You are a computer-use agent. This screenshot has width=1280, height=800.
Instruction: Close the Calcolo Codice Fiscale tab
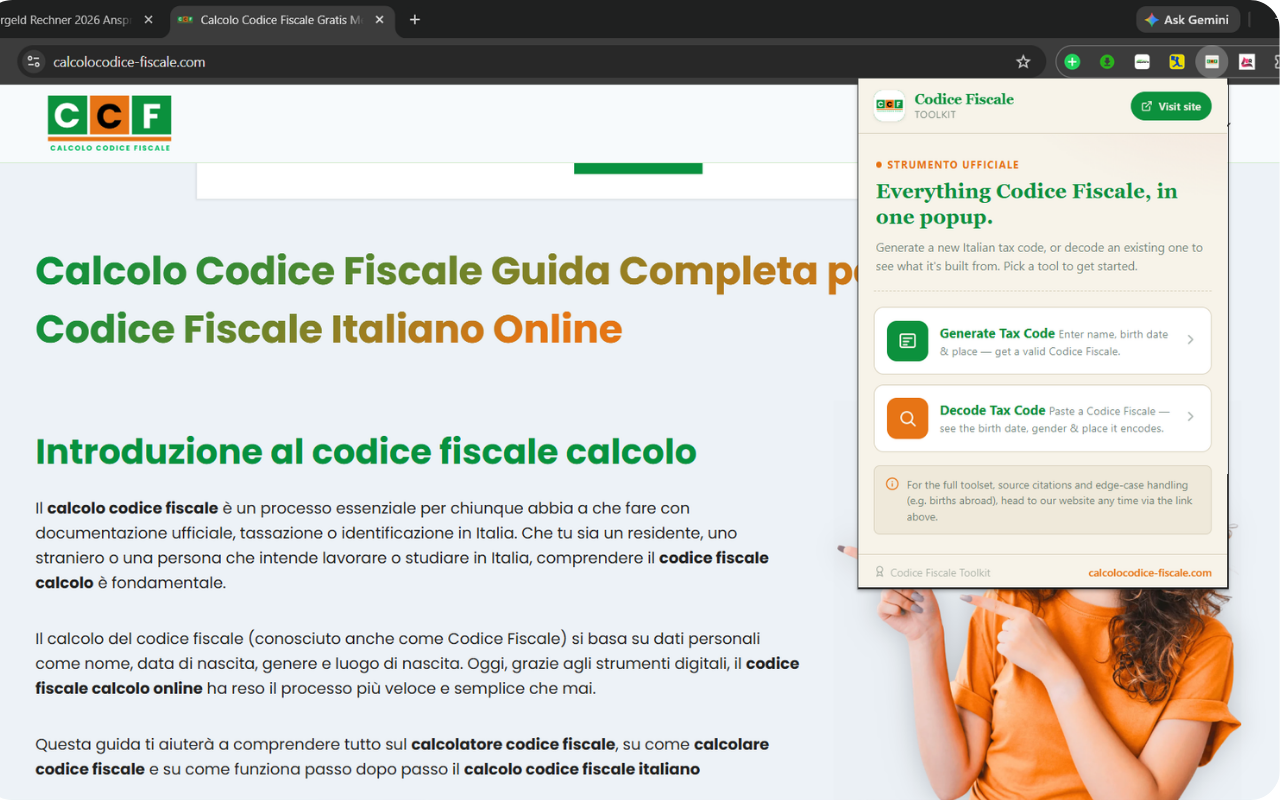click(380, 20)
